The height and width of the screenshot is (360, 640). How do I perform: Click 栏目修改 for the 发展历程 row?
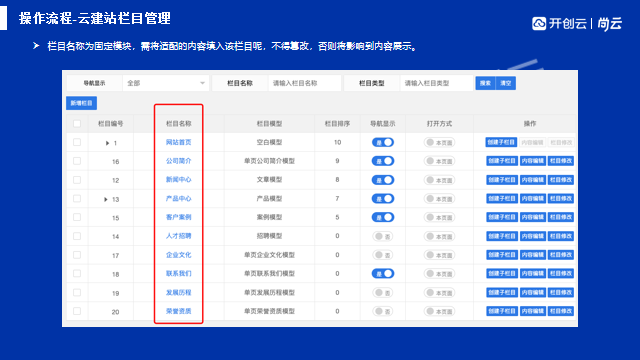[561, 292]
